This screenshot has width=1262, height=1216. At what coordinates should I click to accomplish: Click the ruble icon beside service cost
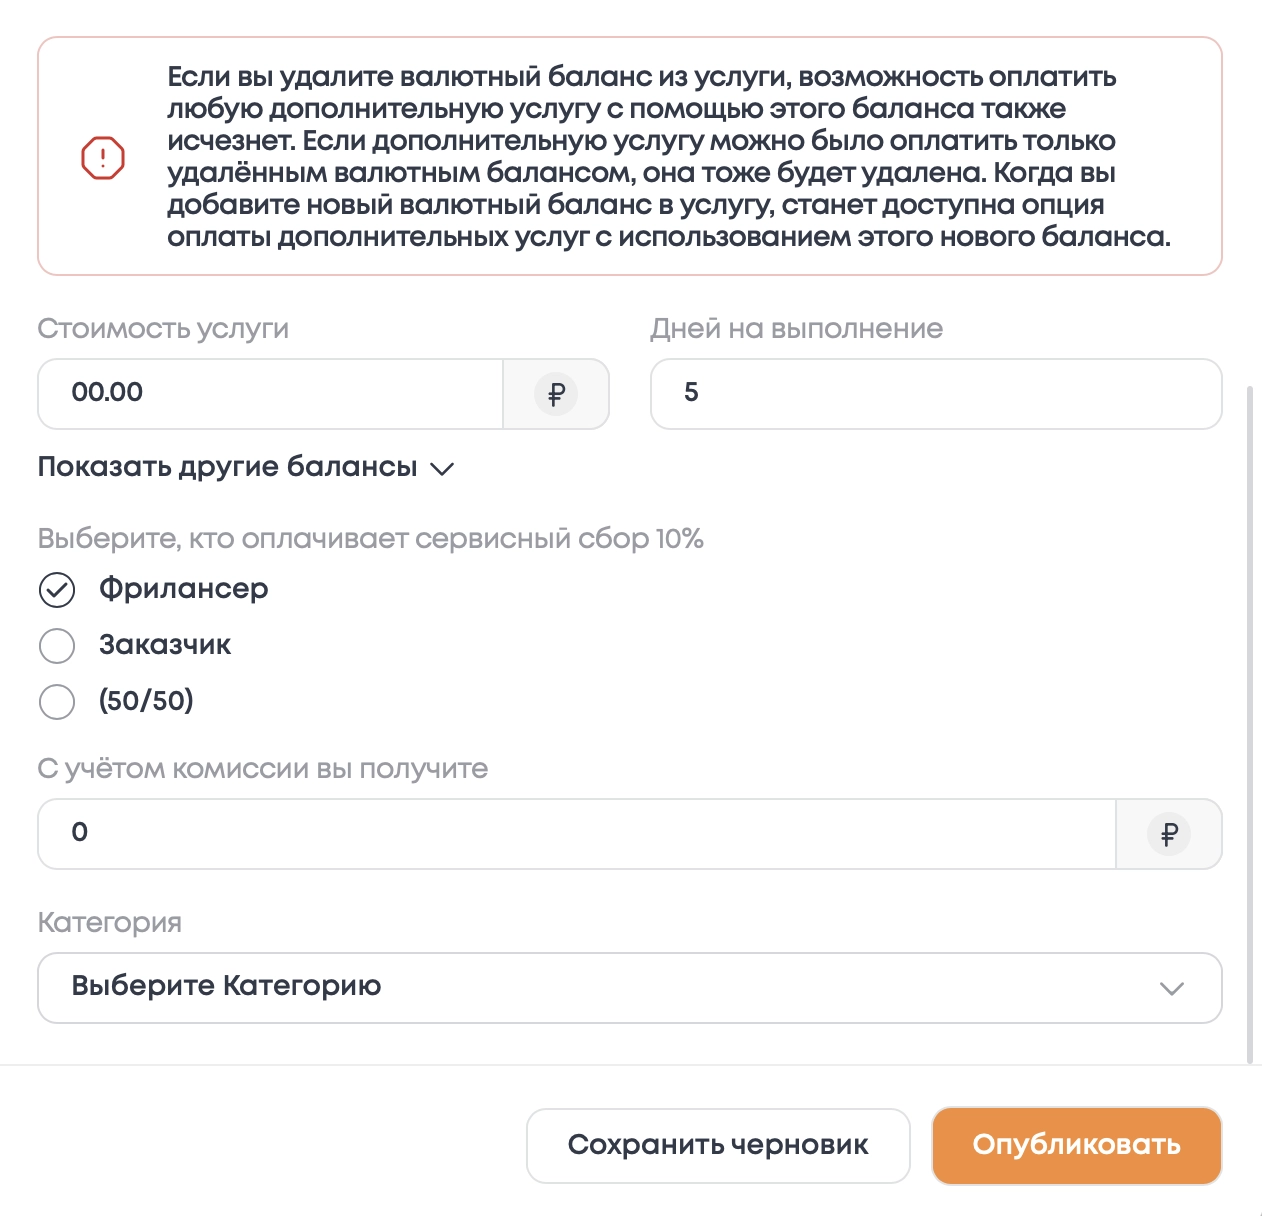[556, 394]
